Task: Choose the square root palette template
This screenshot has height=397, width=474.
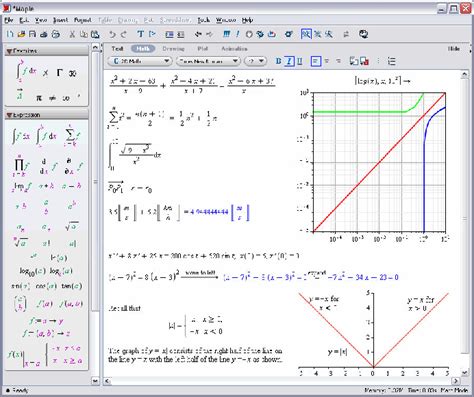Action: click(x=72, y=226)
